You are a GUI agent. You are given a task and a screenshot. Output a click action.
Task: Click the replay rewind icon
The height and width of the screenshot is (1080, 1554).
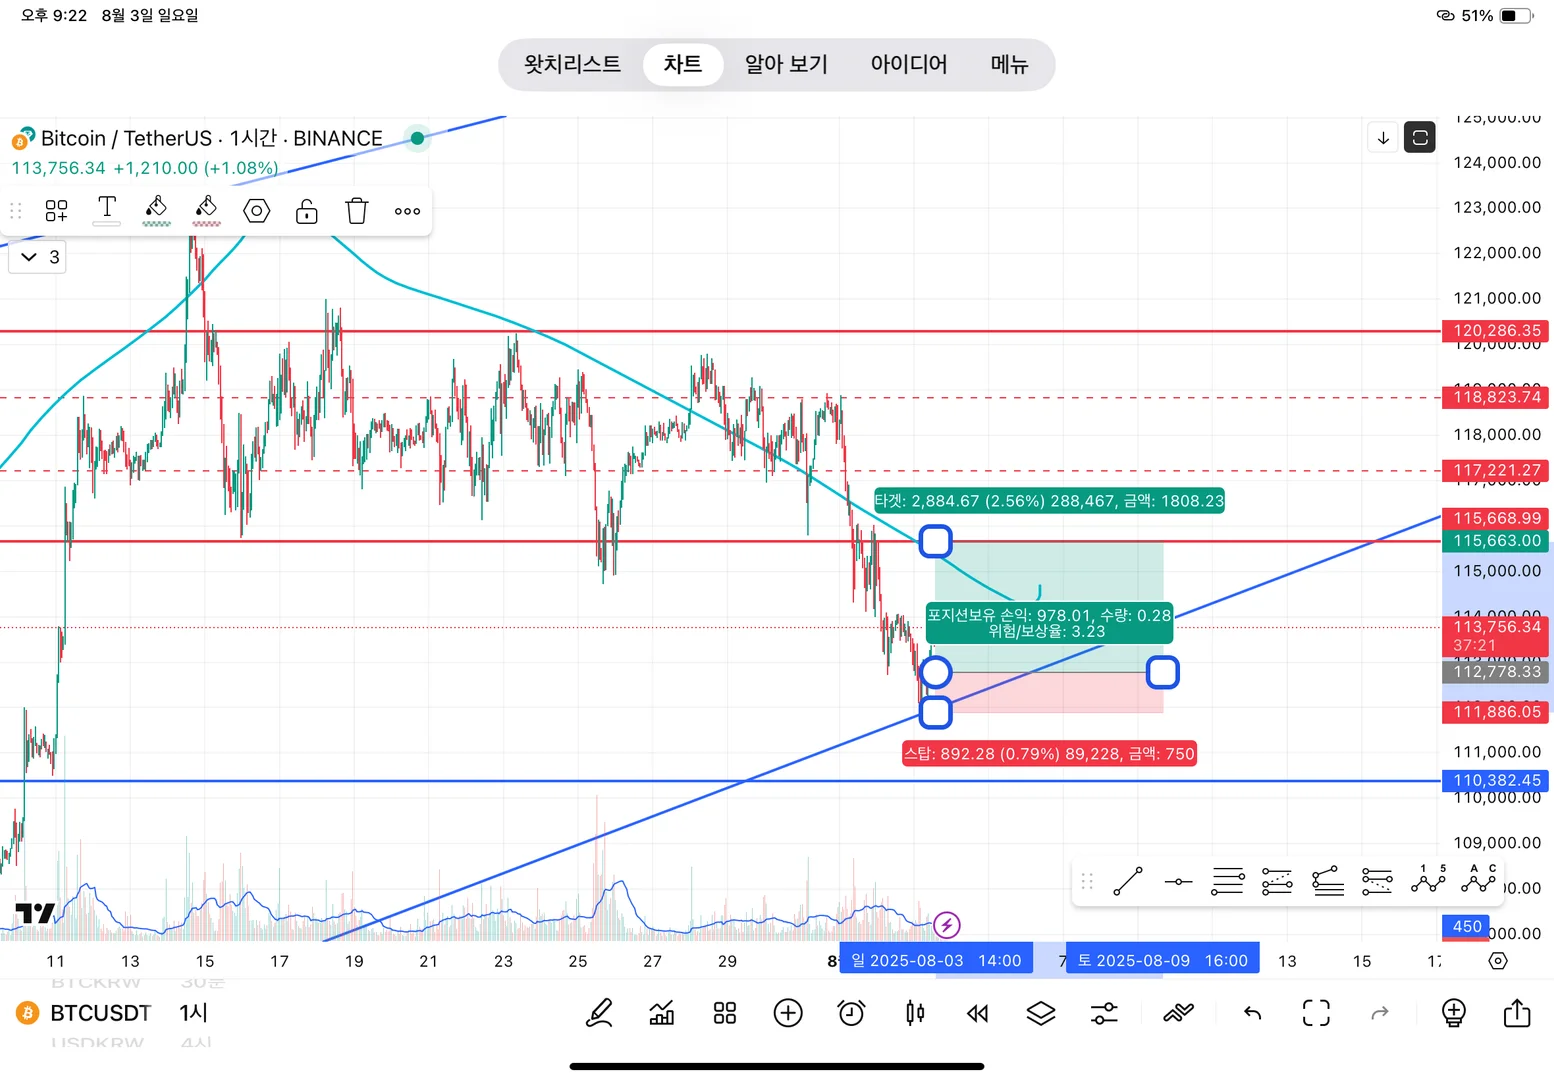pos(977,1013)
